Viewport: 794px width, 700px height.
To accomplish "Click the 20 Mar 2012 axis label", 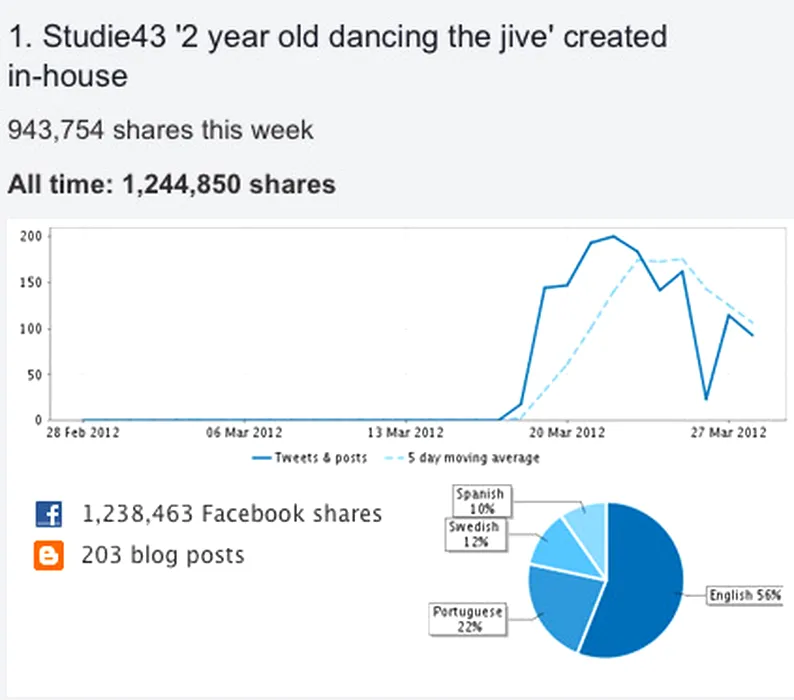I will (x=567, y=433).
